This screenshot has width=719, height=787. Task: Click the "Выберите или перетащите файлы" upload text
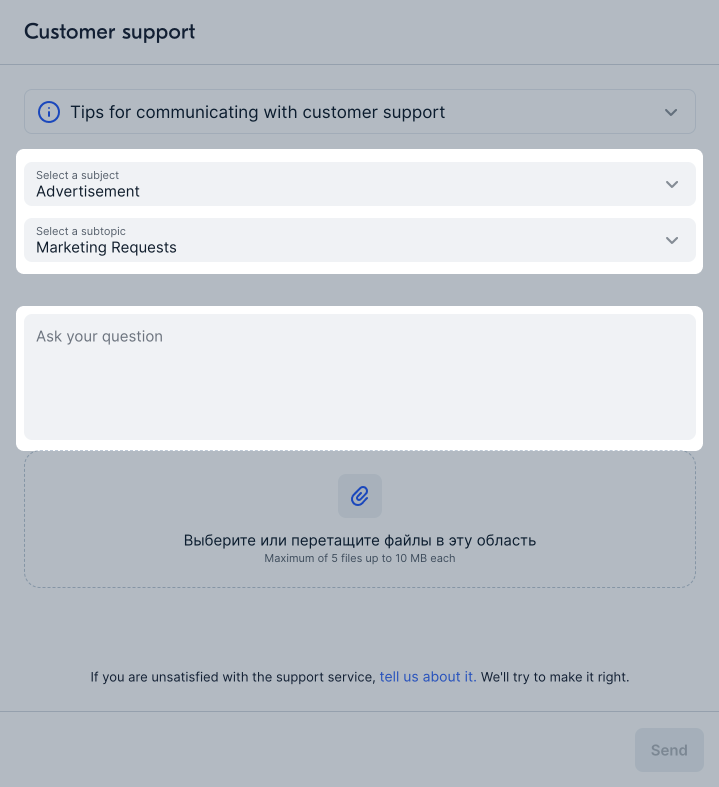pos(360,540)
